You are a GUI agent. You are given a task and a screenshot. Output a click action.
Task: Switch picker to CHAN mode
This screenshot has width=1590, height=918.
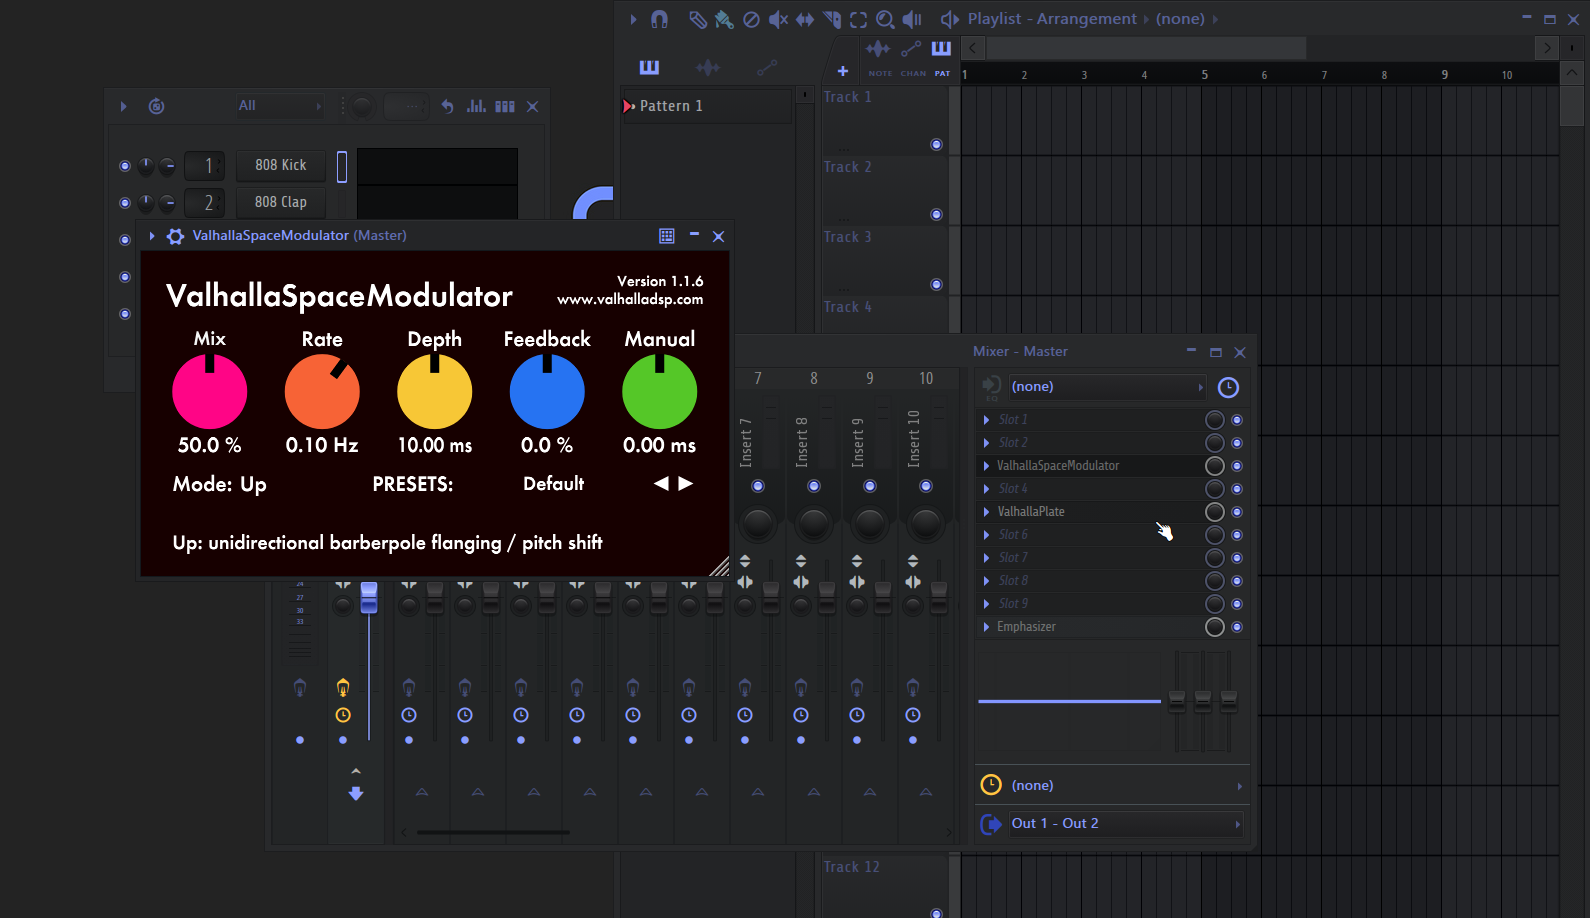[x=913, y=56]
